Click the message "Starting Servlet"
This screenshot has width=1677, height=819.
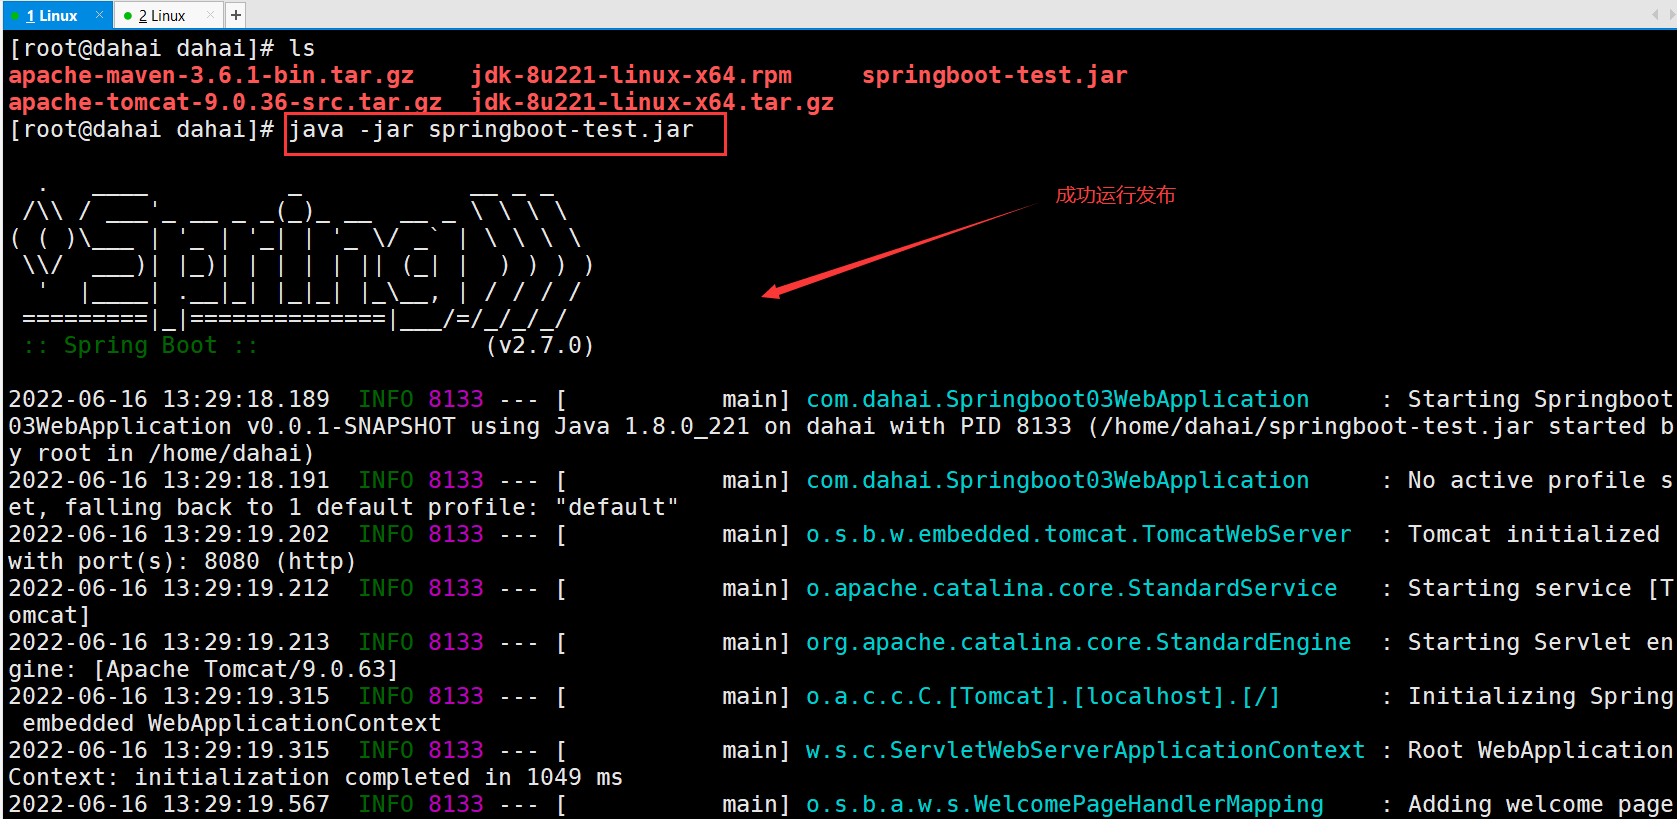coord(1520,643)
